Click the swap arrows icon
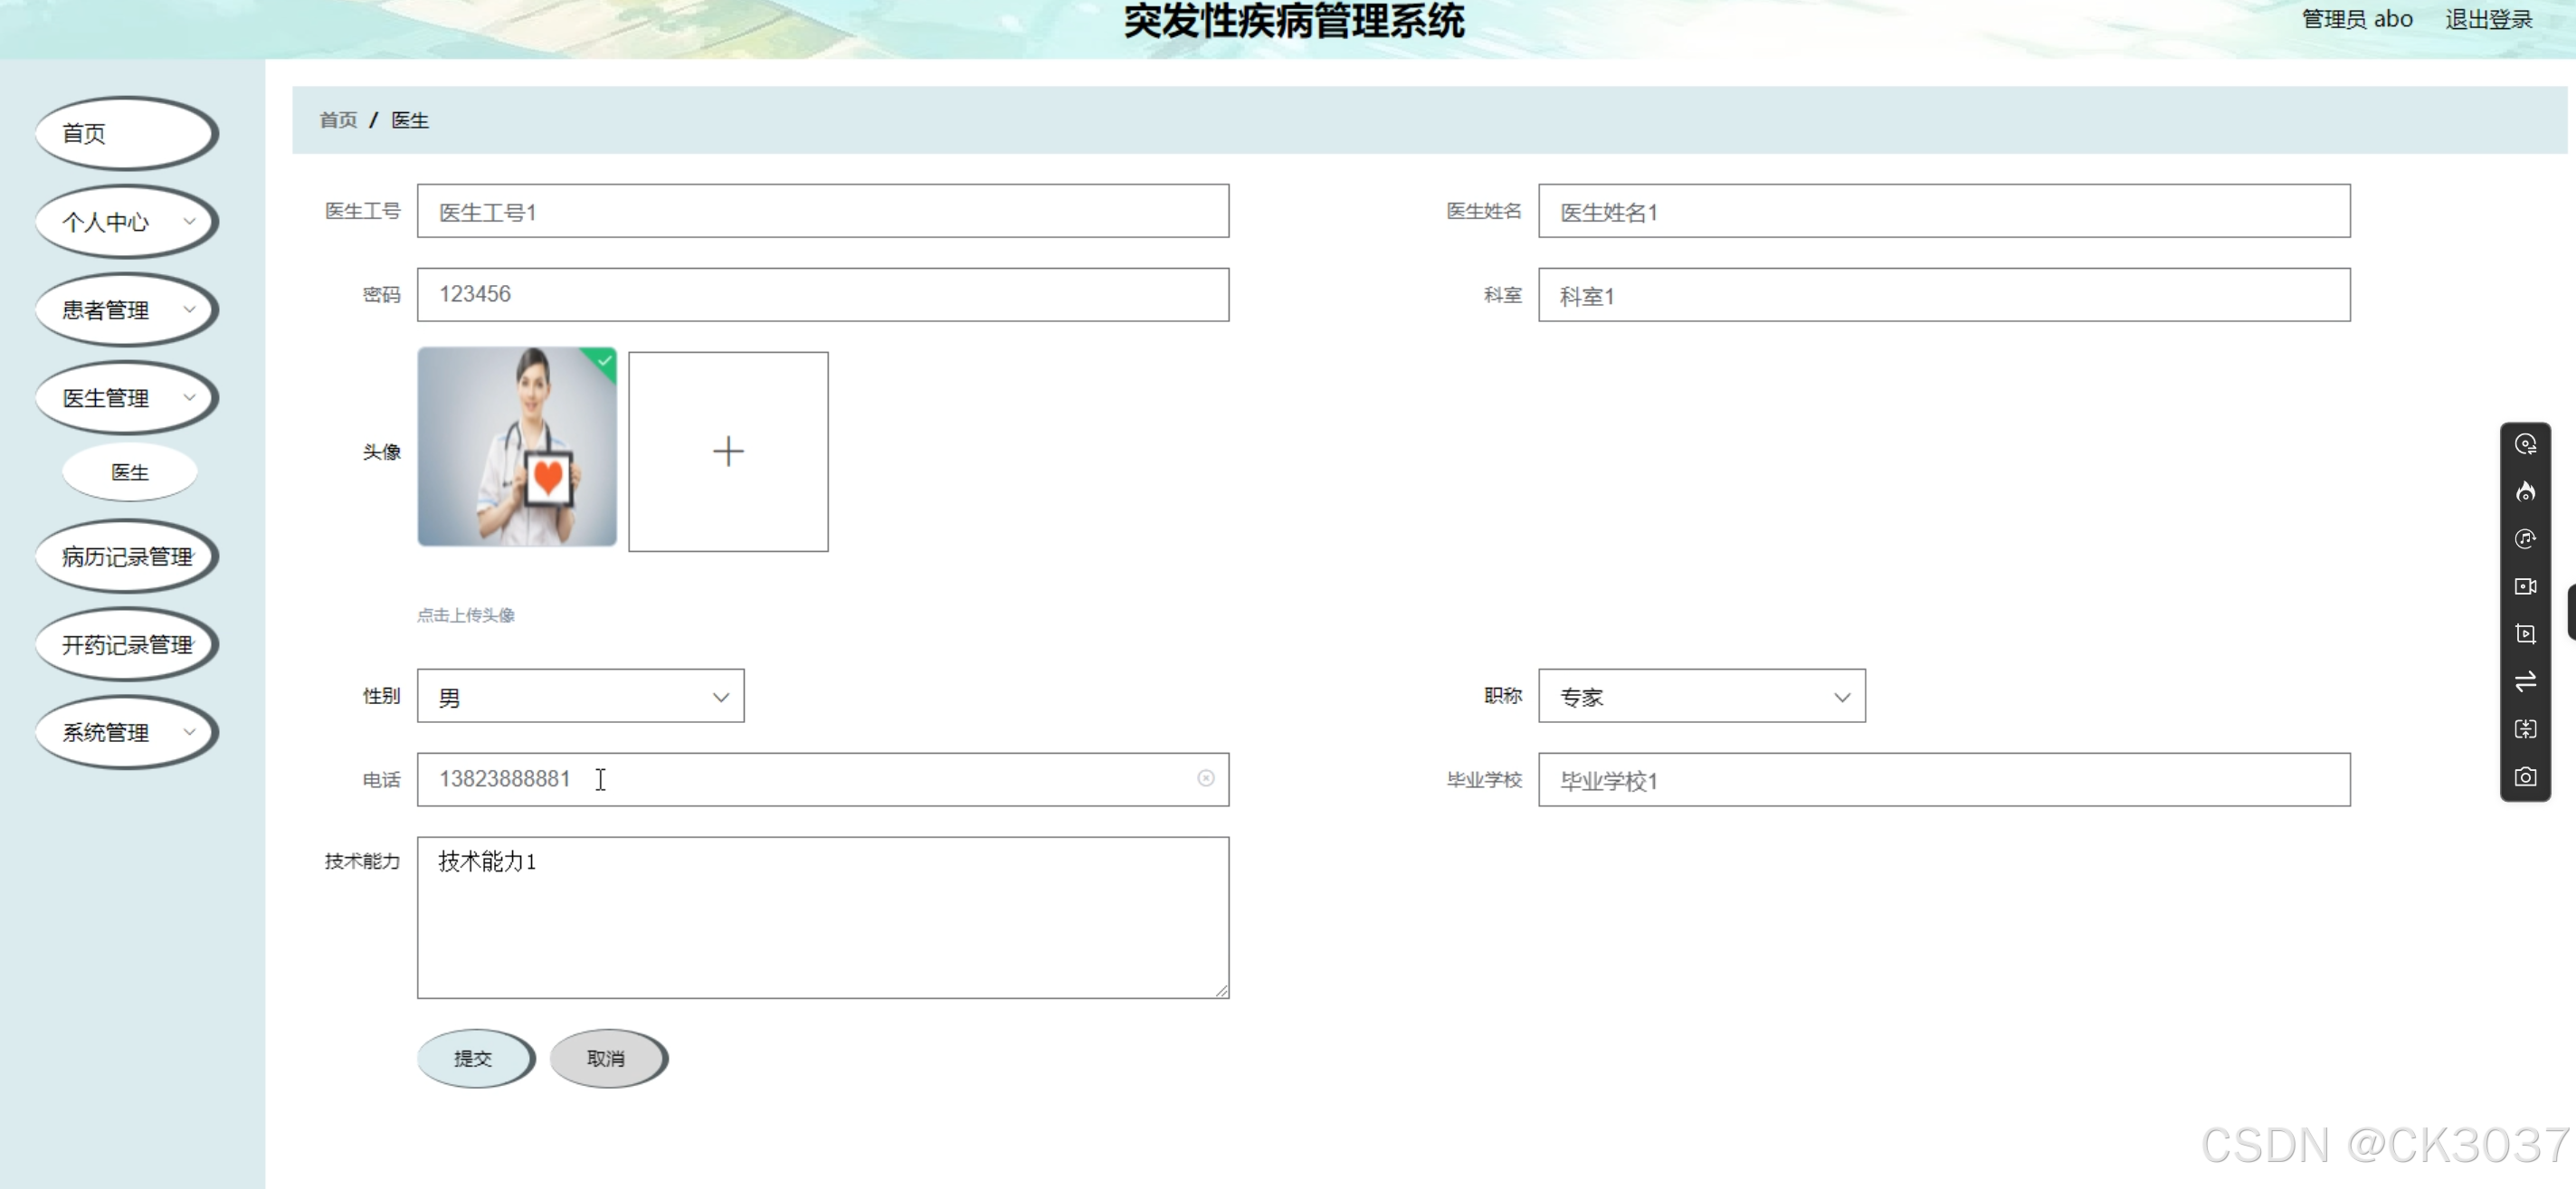The width and height of the screenshot is (2576, 1189). coord(2525,682)
